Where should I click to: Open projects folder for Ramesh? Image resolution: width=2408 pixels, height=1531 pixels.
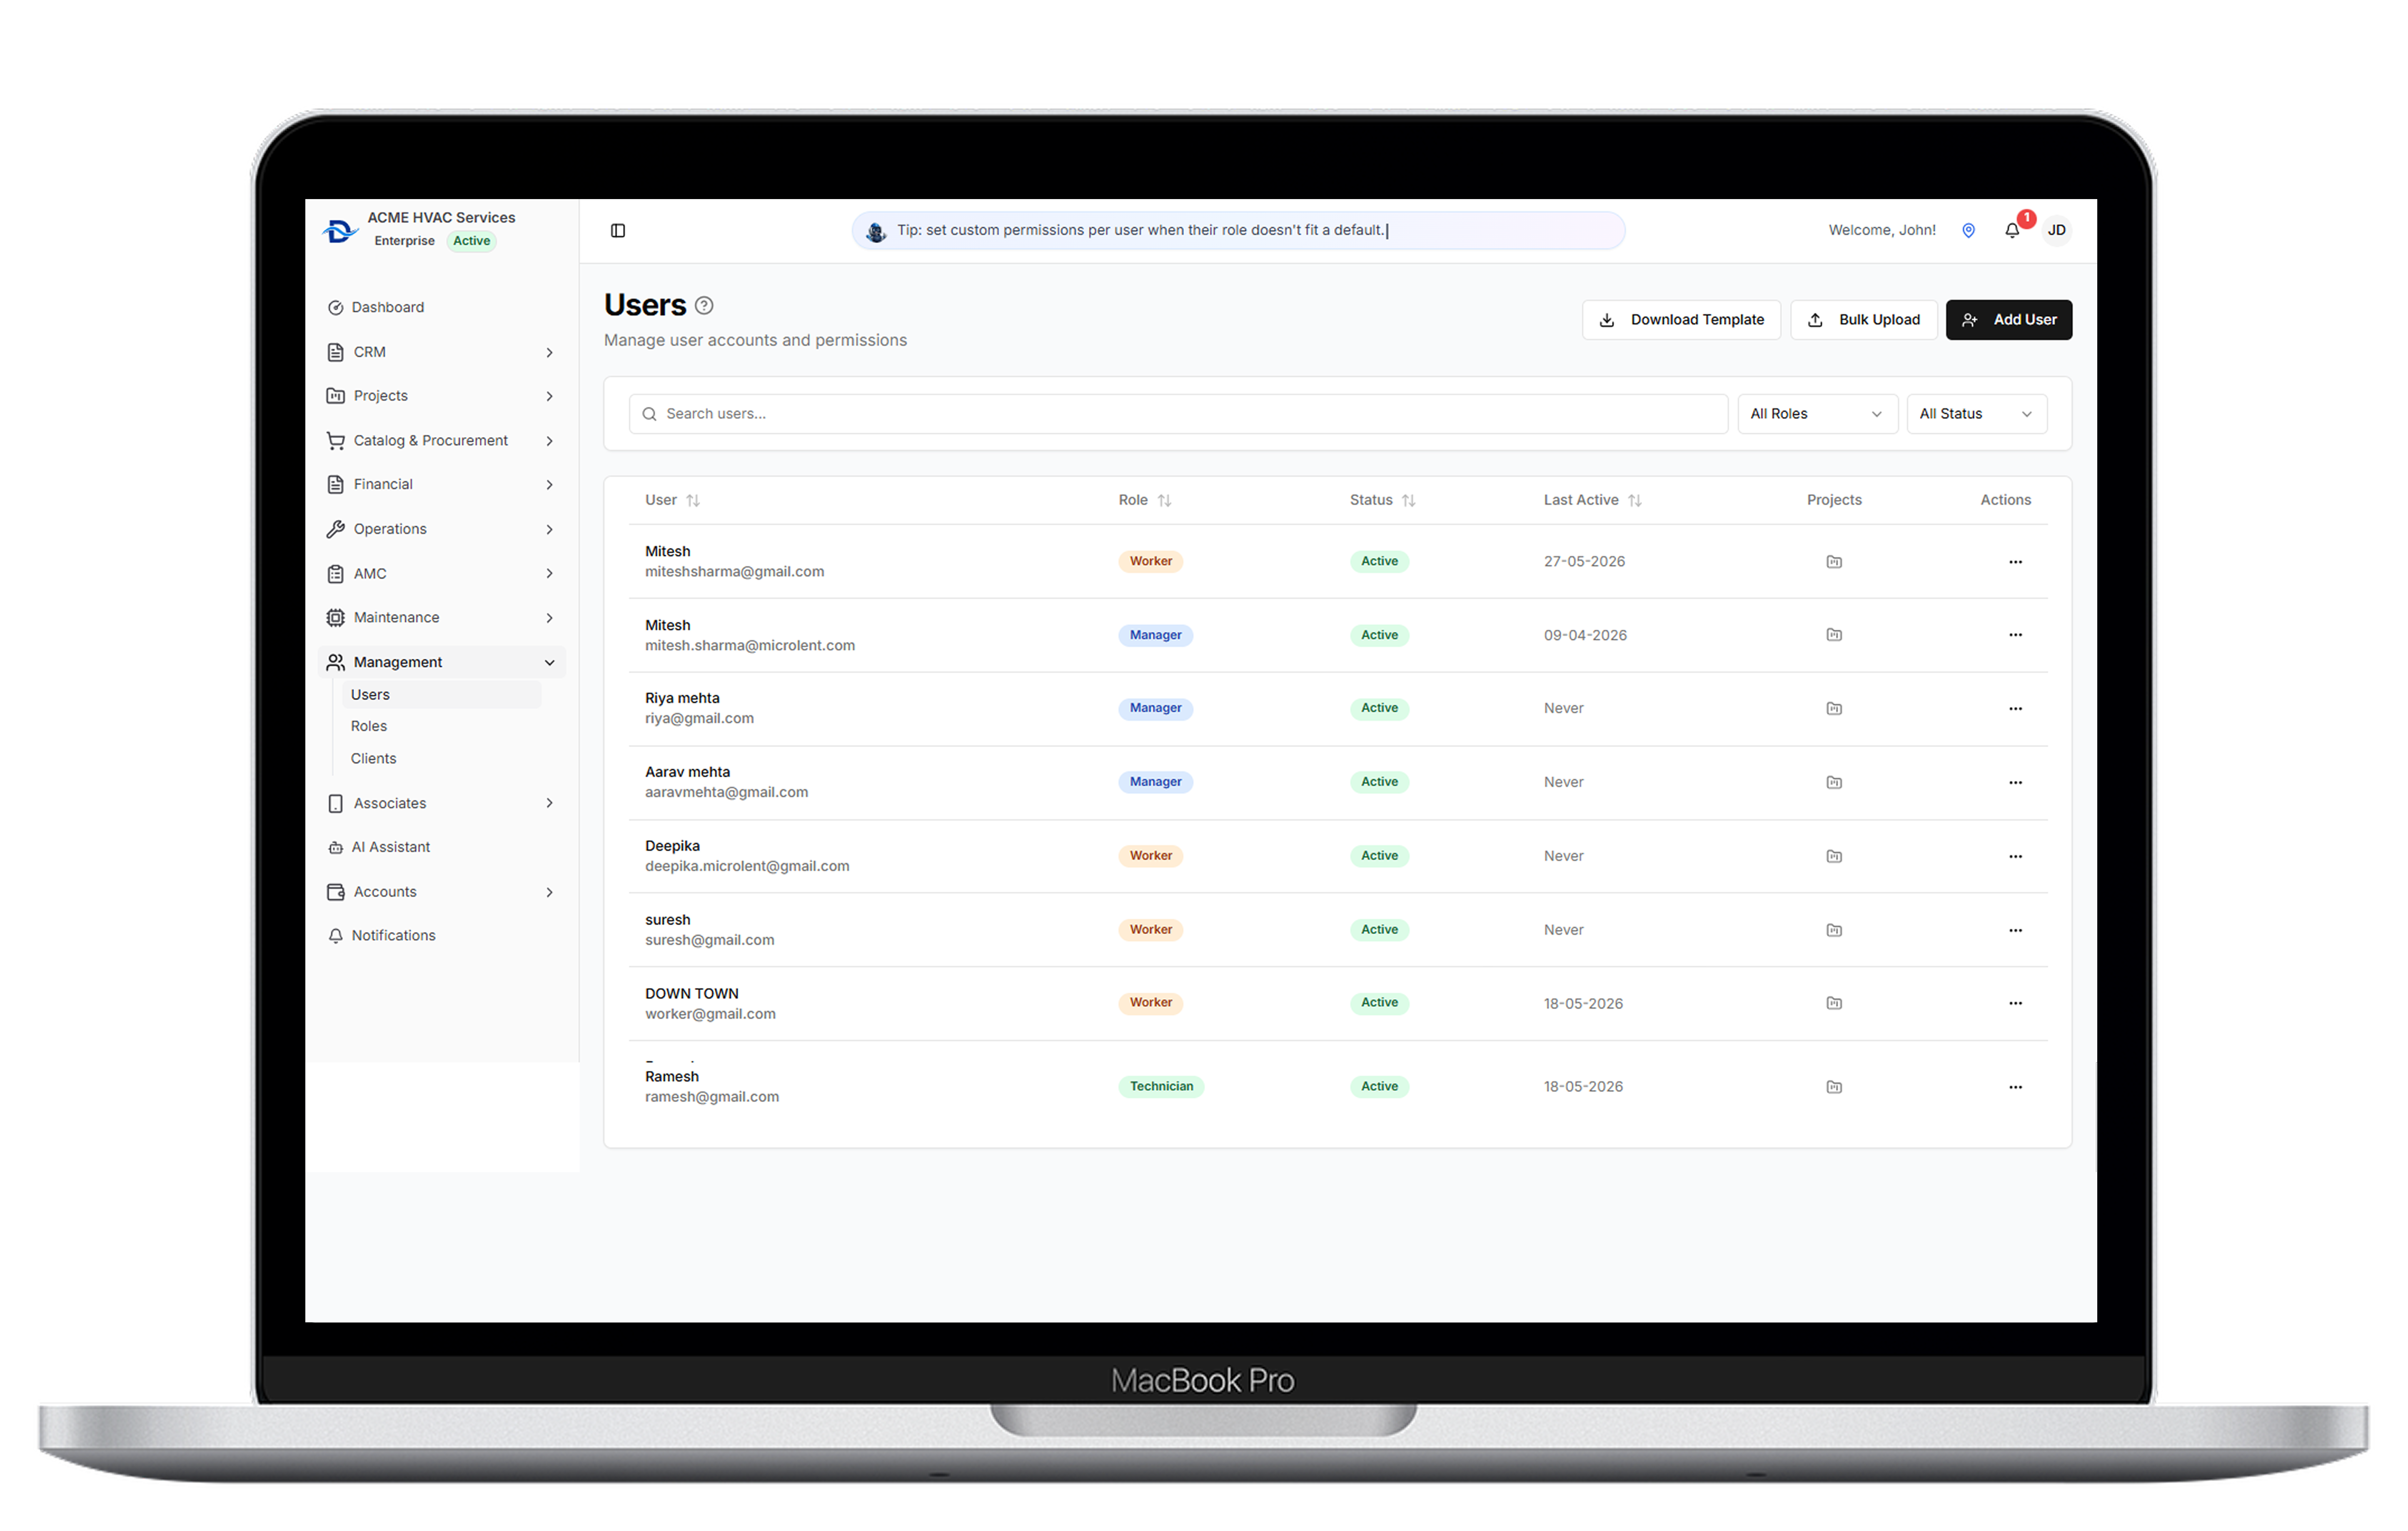pos(1834,1088)
